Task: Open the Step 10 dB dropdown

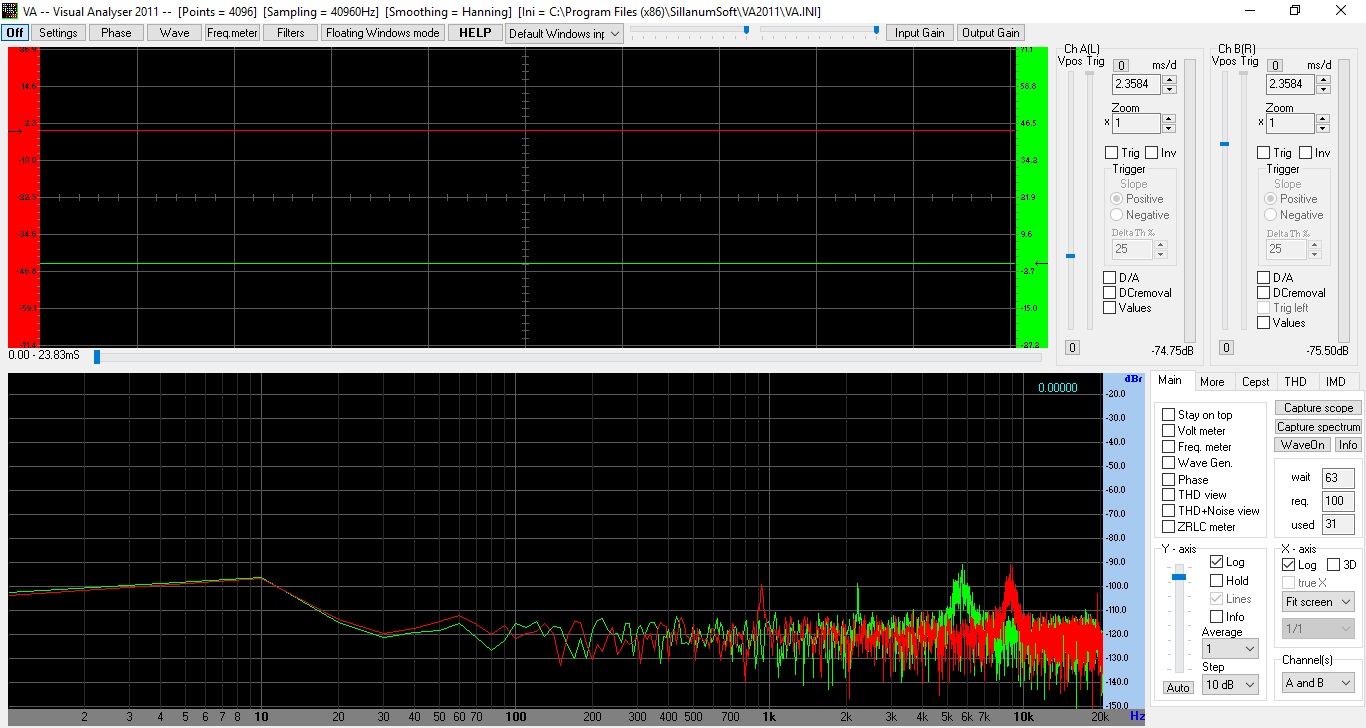Action: pyautogui.click(x=1230, y=685)
